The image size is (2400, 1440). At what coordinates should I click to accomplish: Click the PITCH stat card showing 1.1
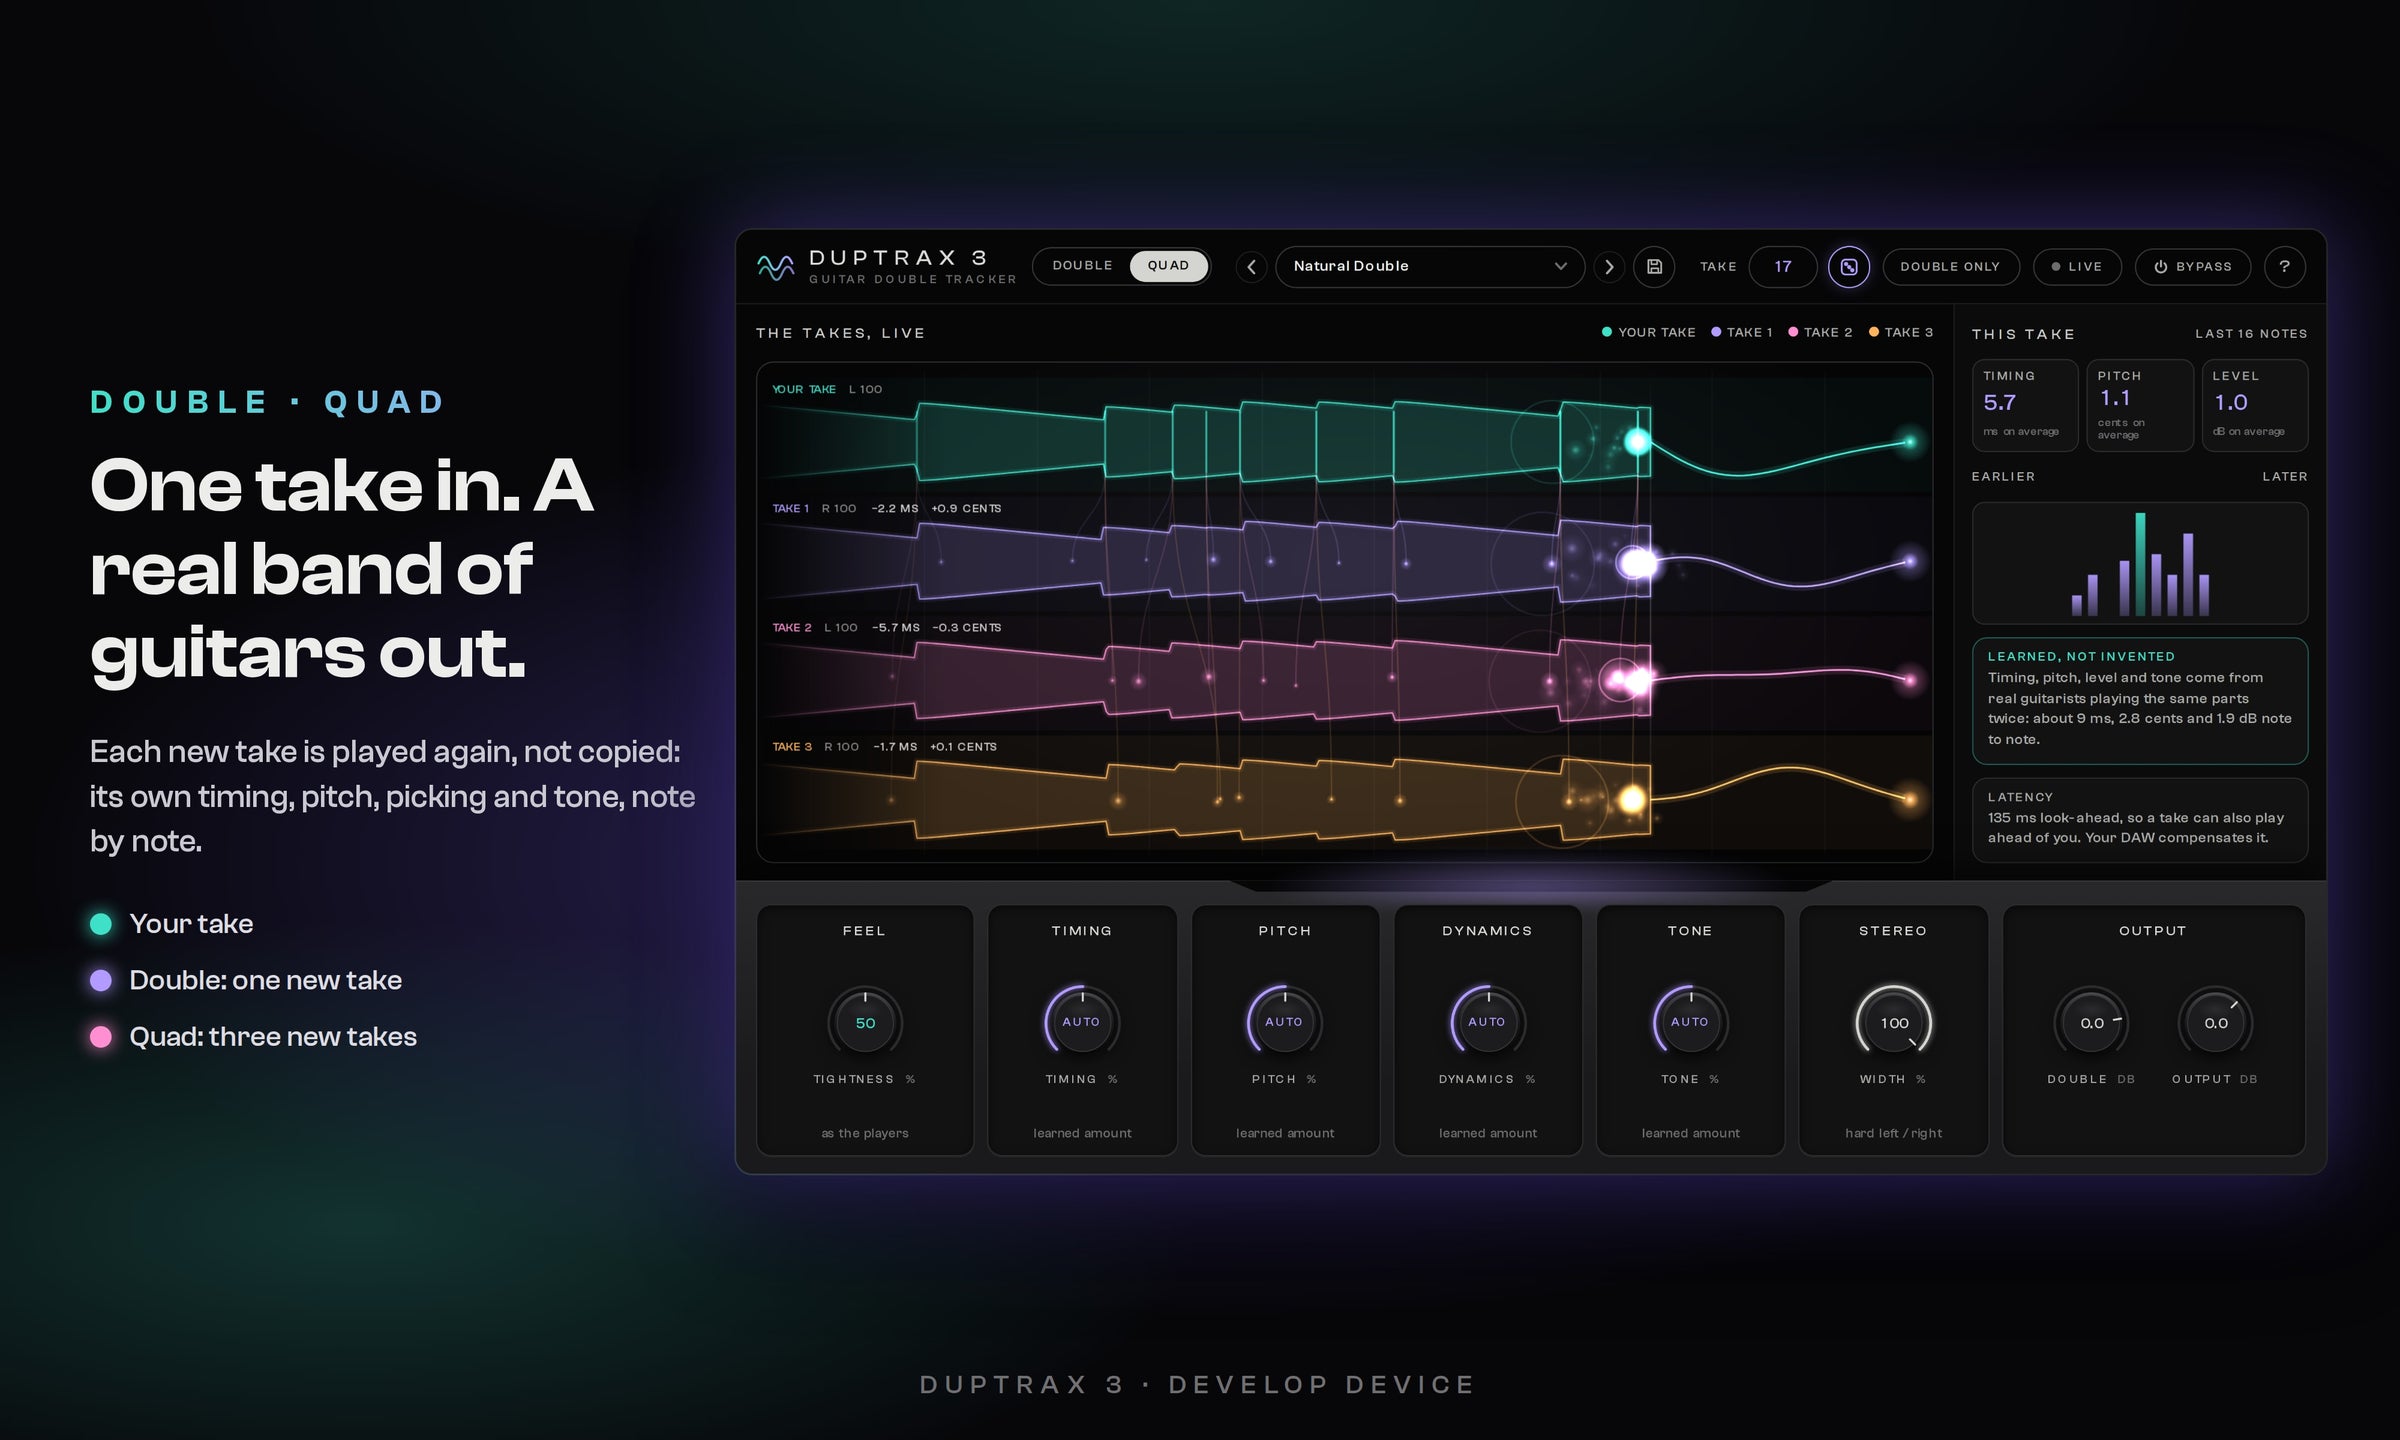(2139, 405)
